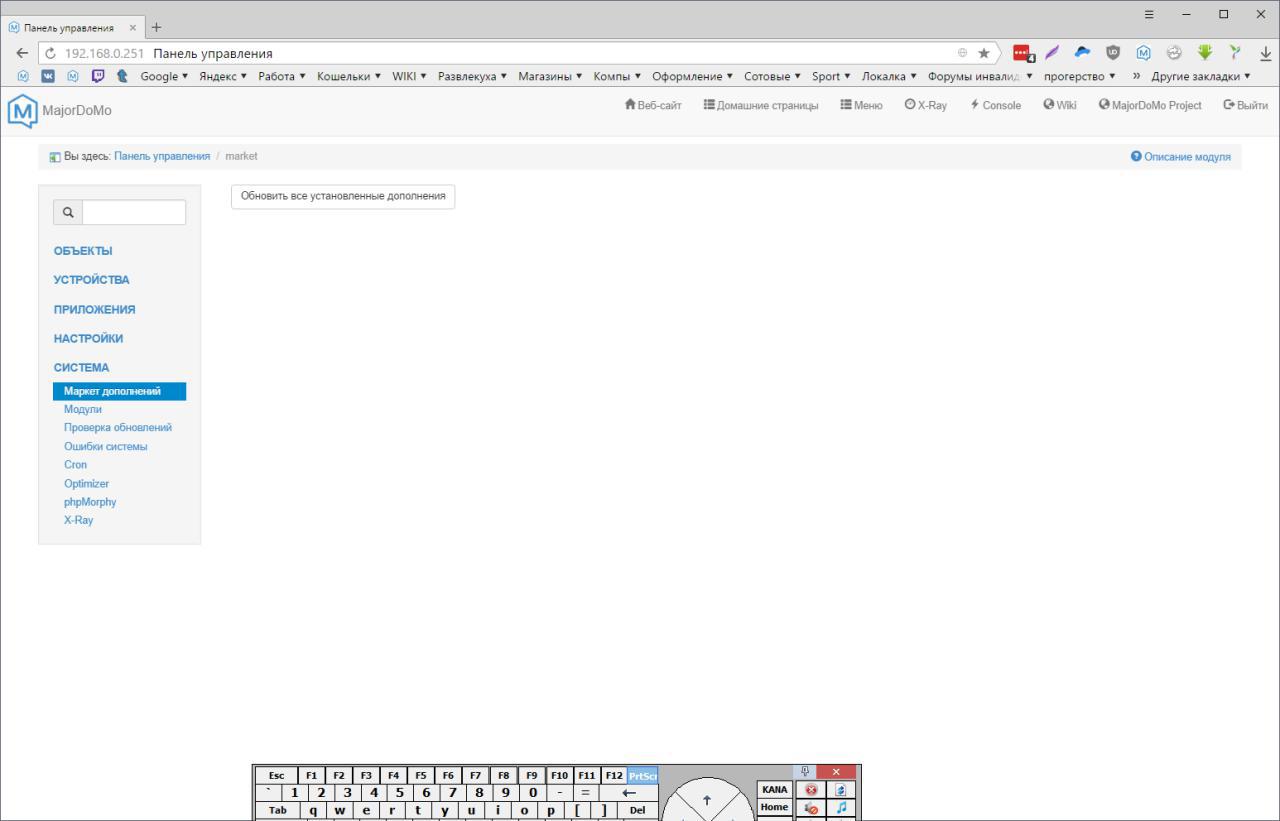Open the browser hamburger menu

[x=1149, y=14]
